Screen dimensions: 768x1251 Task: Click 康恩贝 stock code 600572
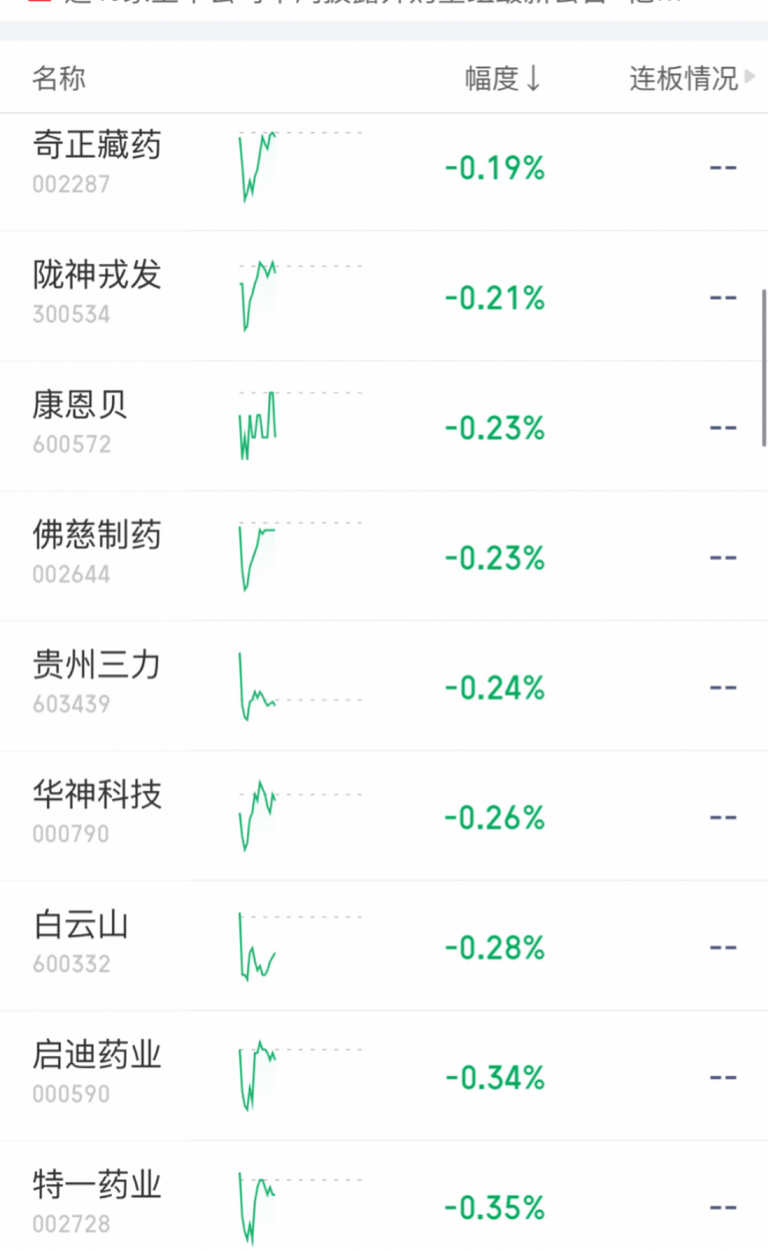click(x=71, y=444)
